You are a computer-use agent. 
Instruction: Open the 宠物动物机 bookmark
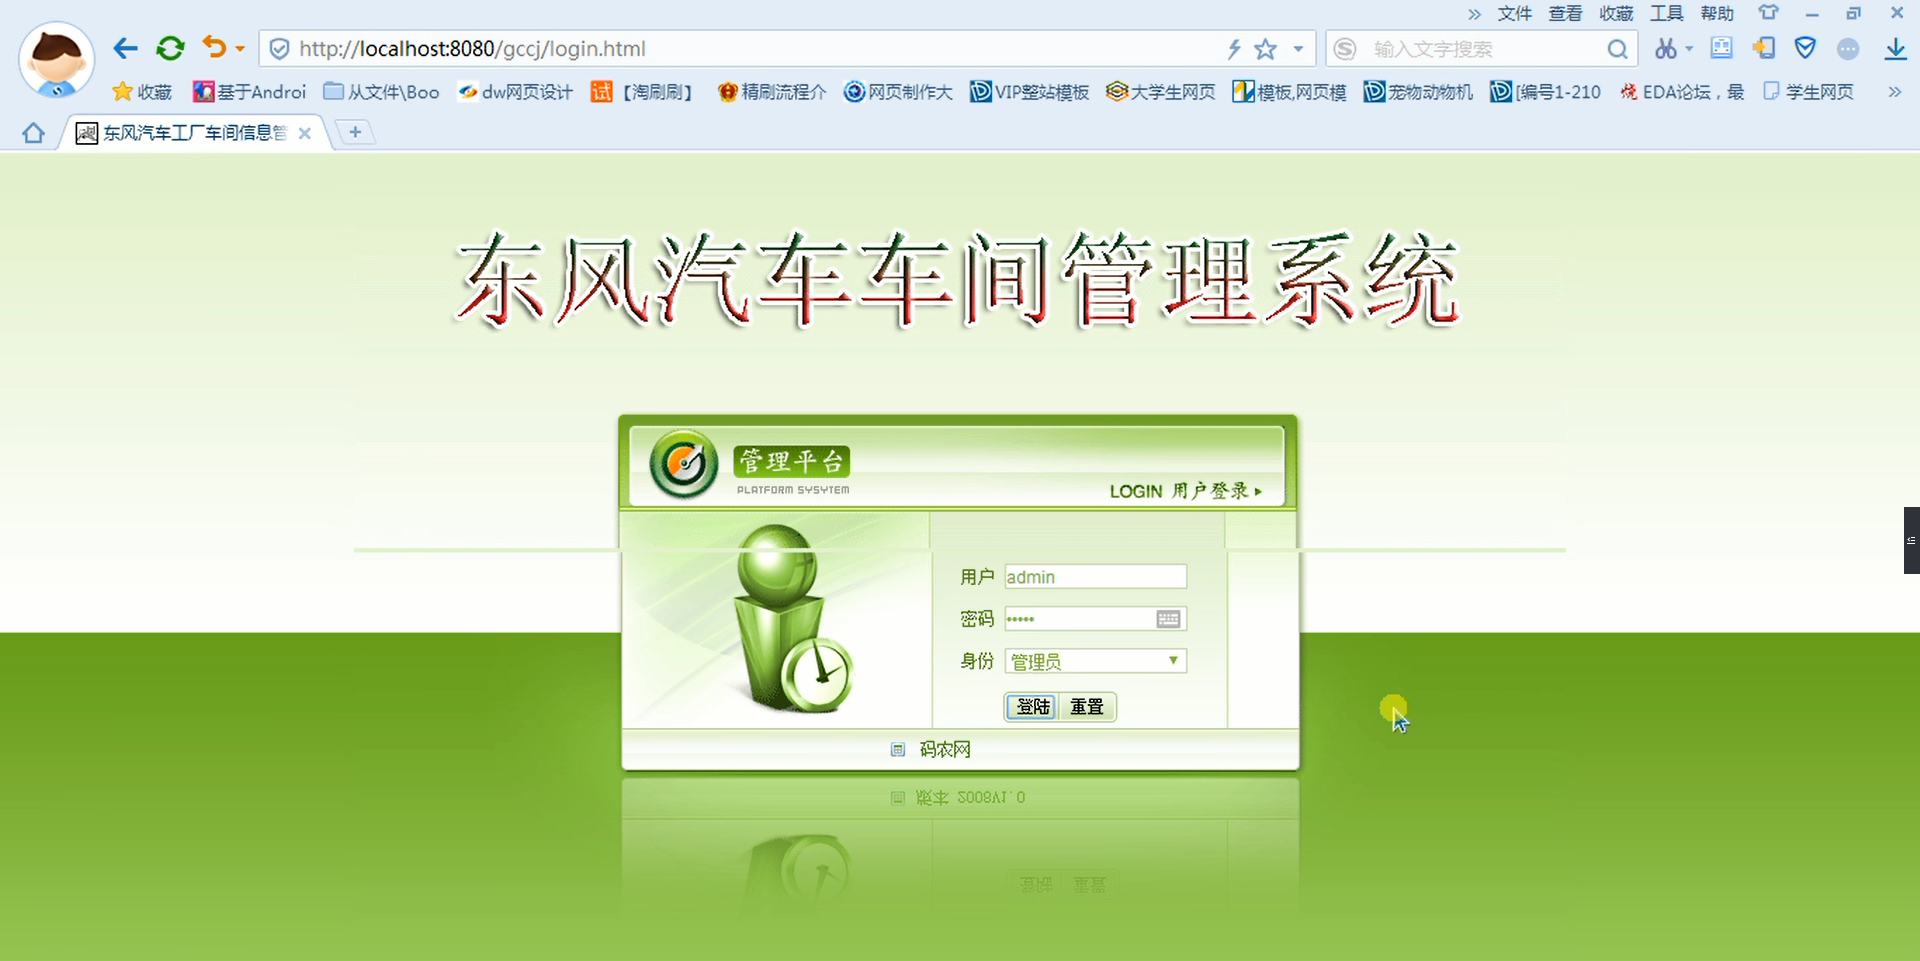pyautogui.click(x=1418, y=92)
